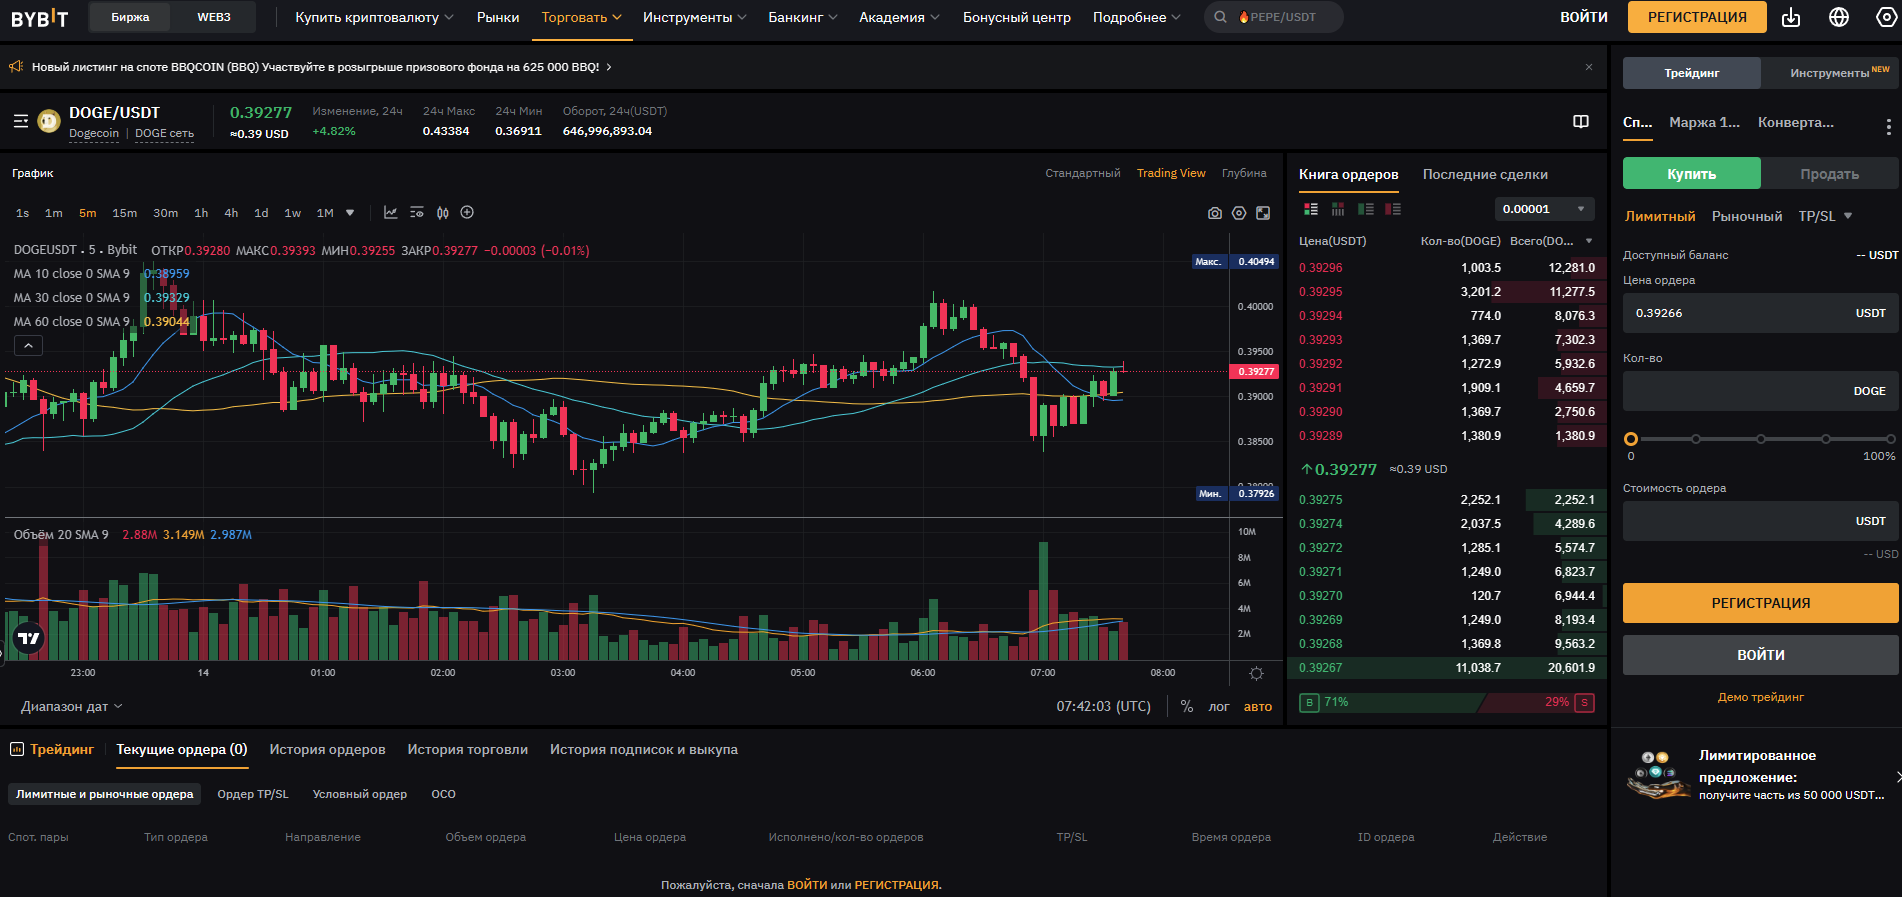Click ВОЙТИ in the top header
1902x897 pixels.
1584,17
